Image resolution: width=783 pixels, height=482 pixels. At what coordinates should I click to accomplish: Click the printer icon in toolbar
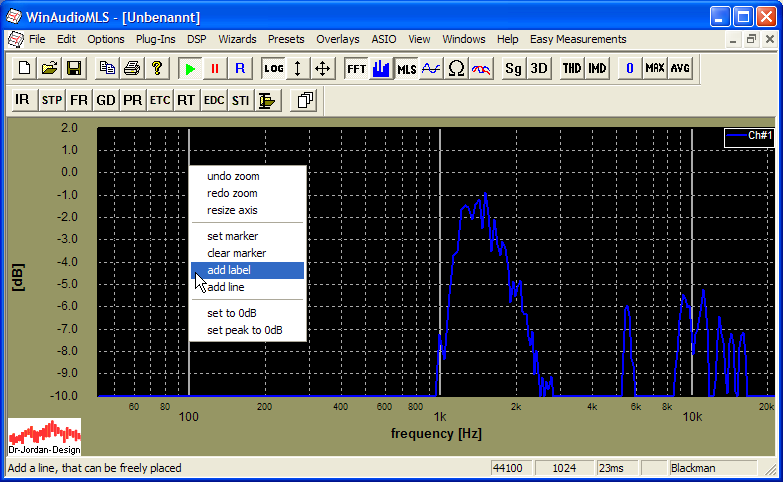tap(132, 68)
